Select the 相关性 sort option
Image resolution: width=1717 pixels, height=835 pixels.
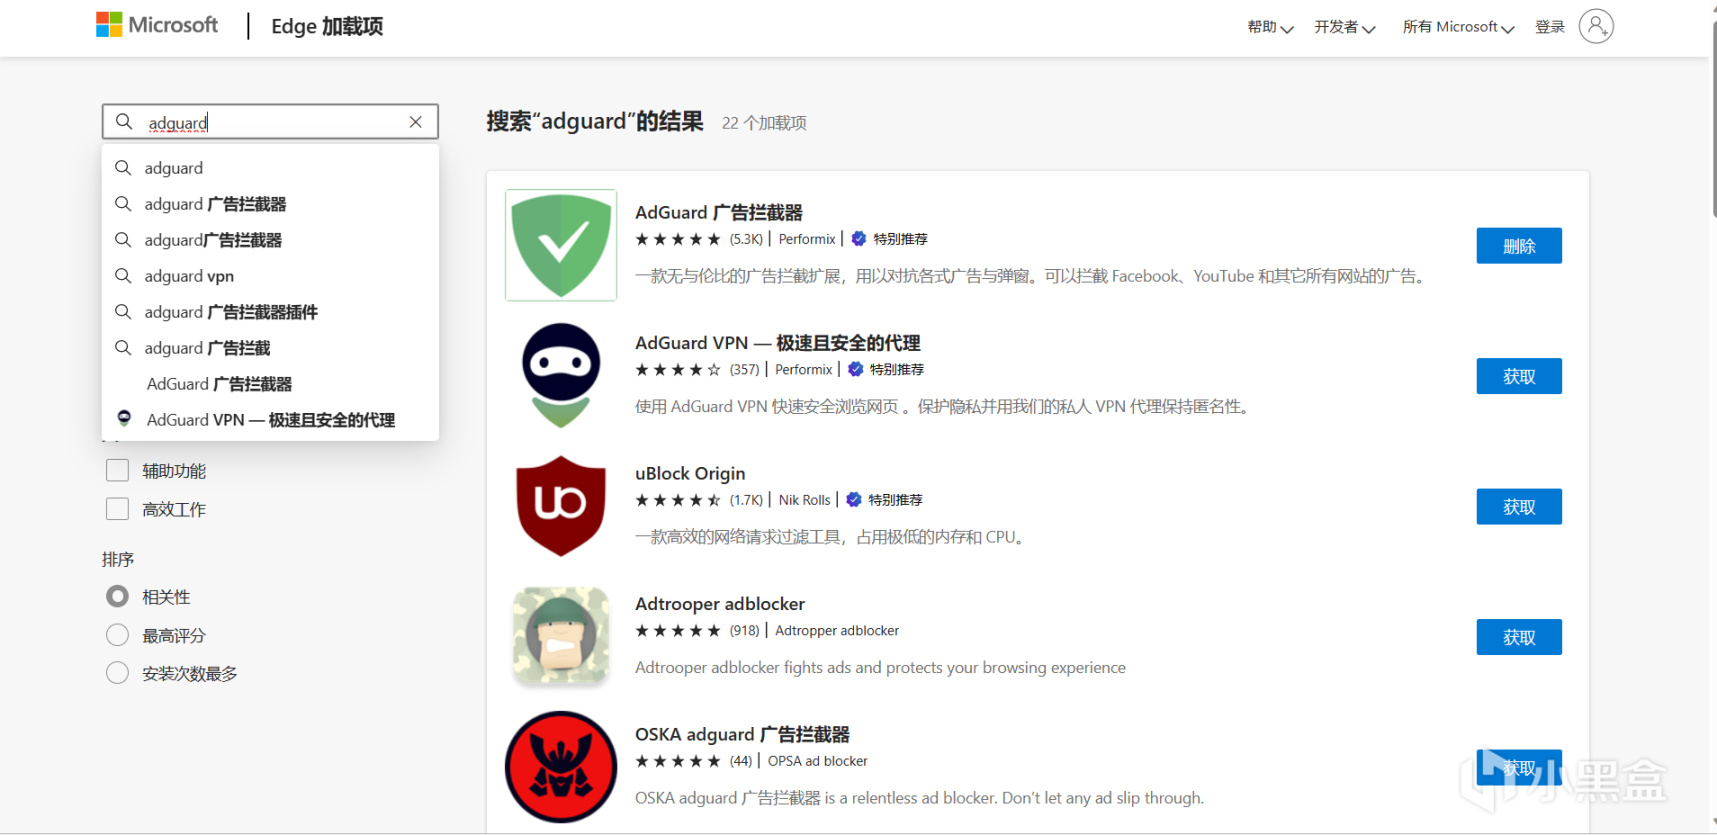click(x=118, y=597)
